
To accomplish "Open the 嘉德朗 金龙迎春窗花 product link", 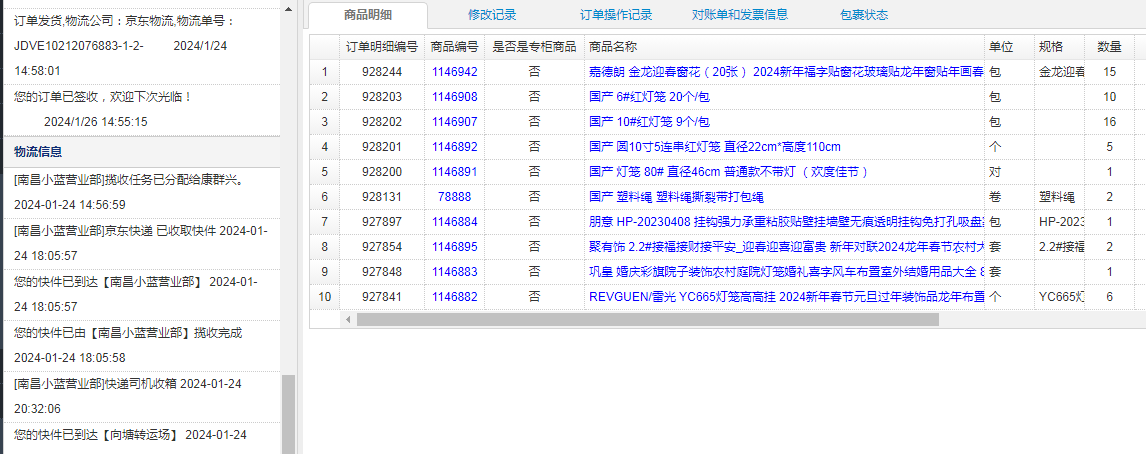I will 786,72.
